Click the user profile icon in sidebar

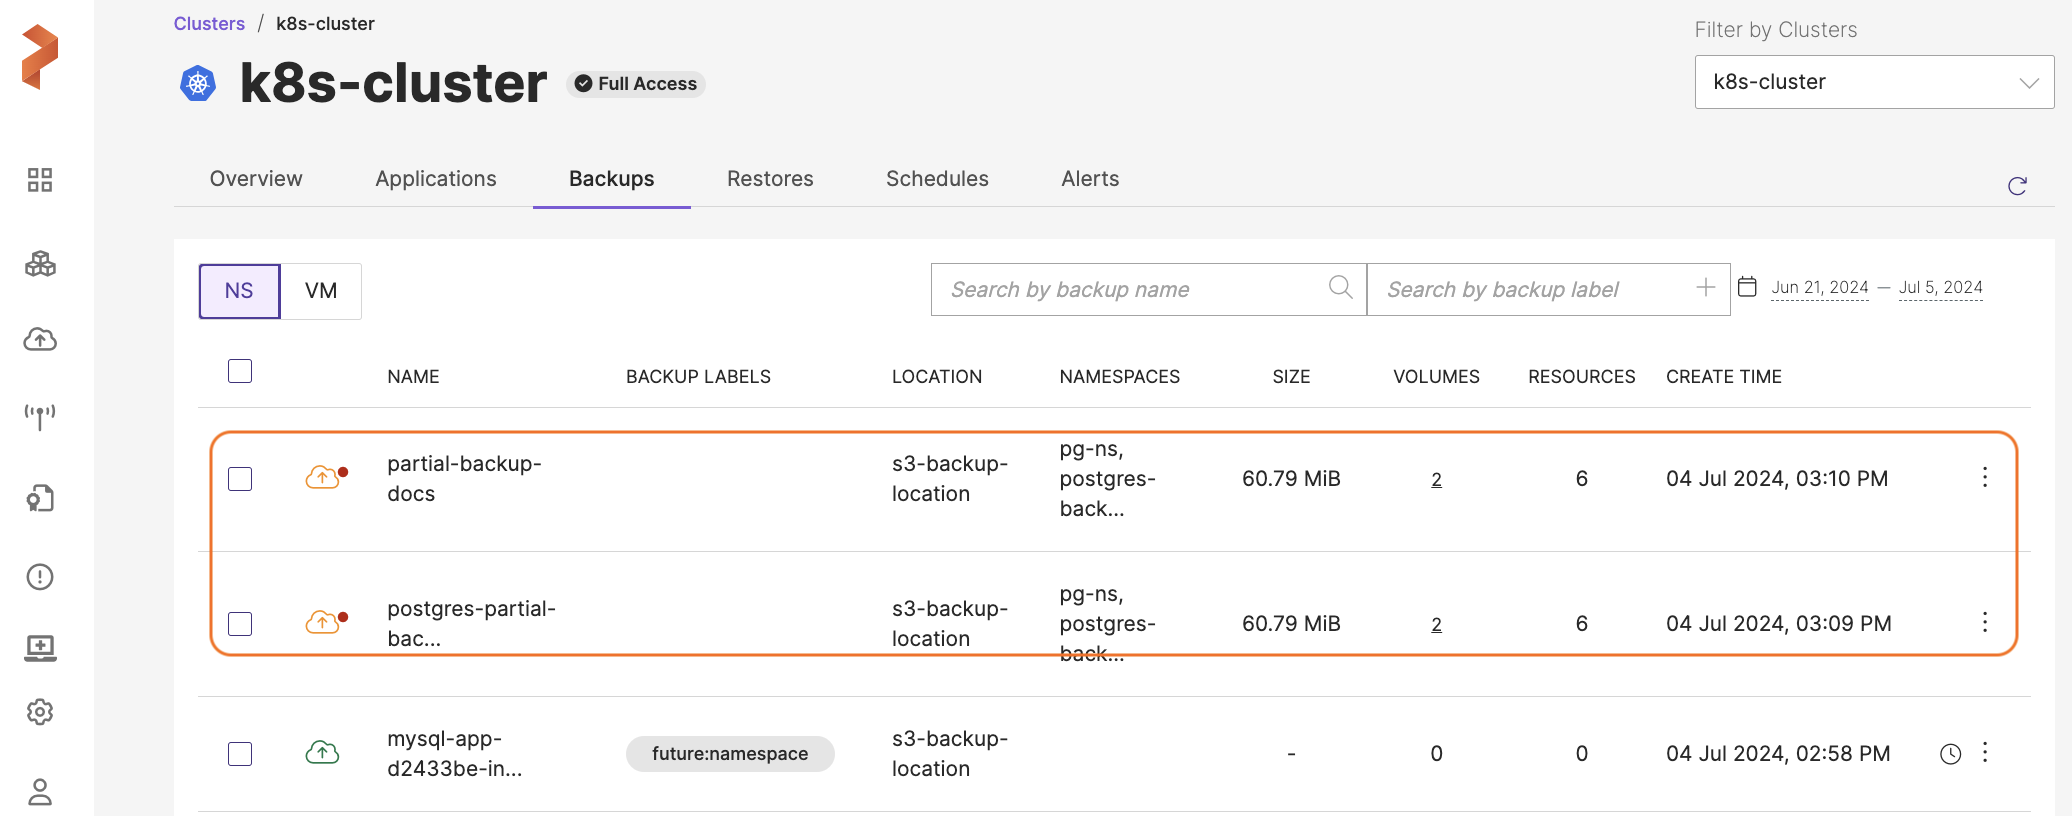point(40,792)
